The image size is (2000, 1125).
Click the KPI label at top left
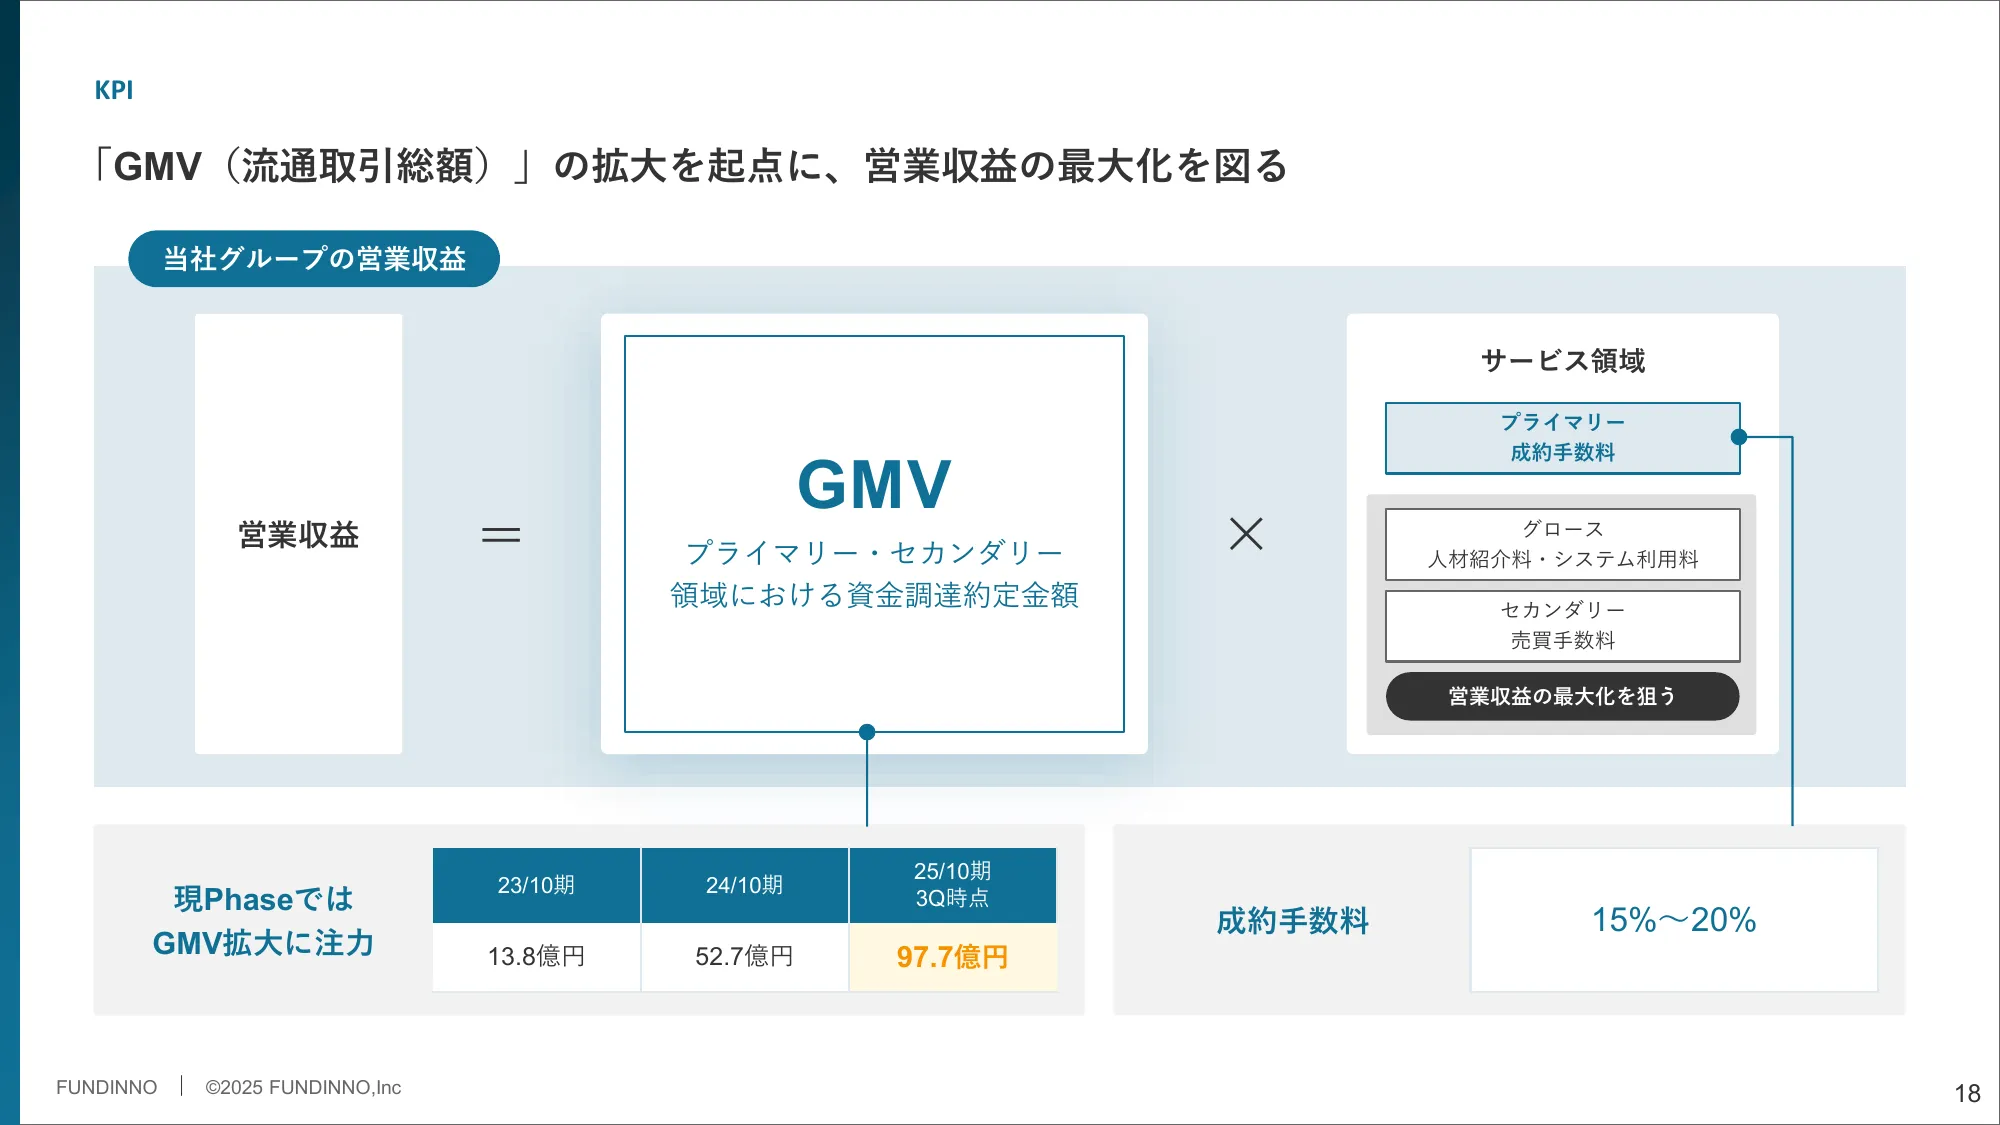tap(113, 90)
